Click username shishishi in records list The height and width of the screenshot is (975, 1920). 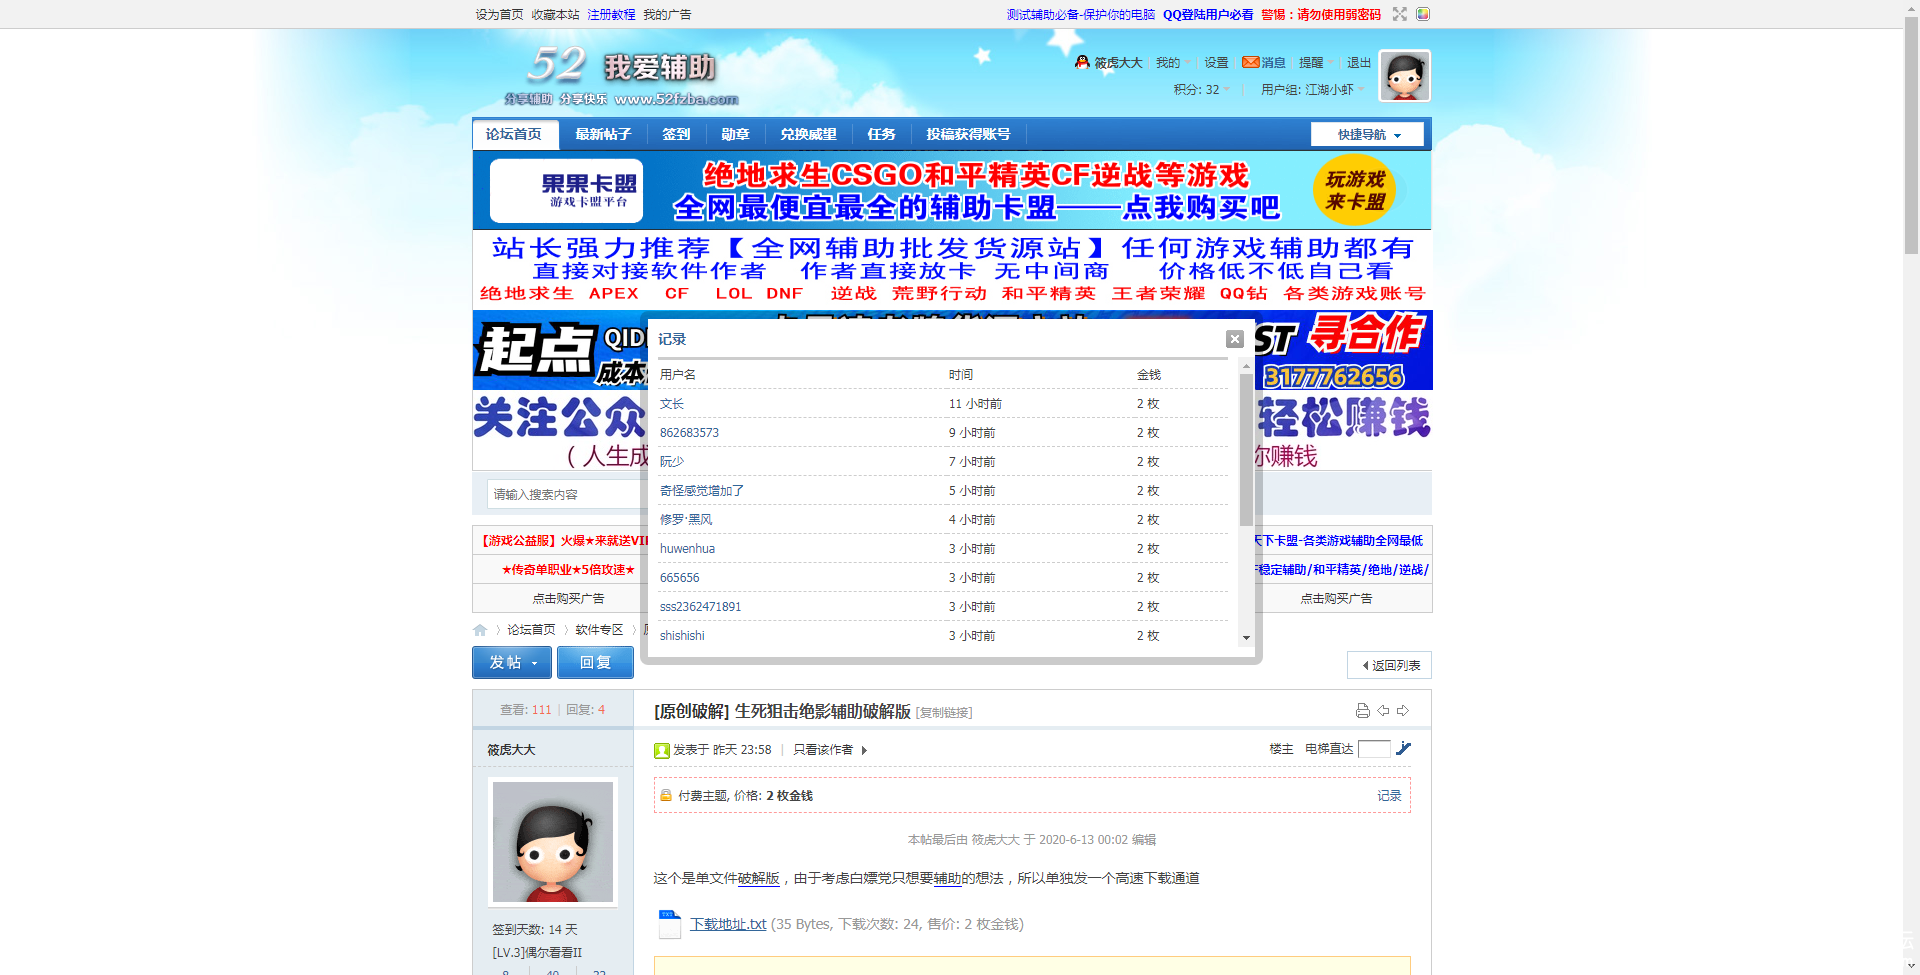click(682, 636)
